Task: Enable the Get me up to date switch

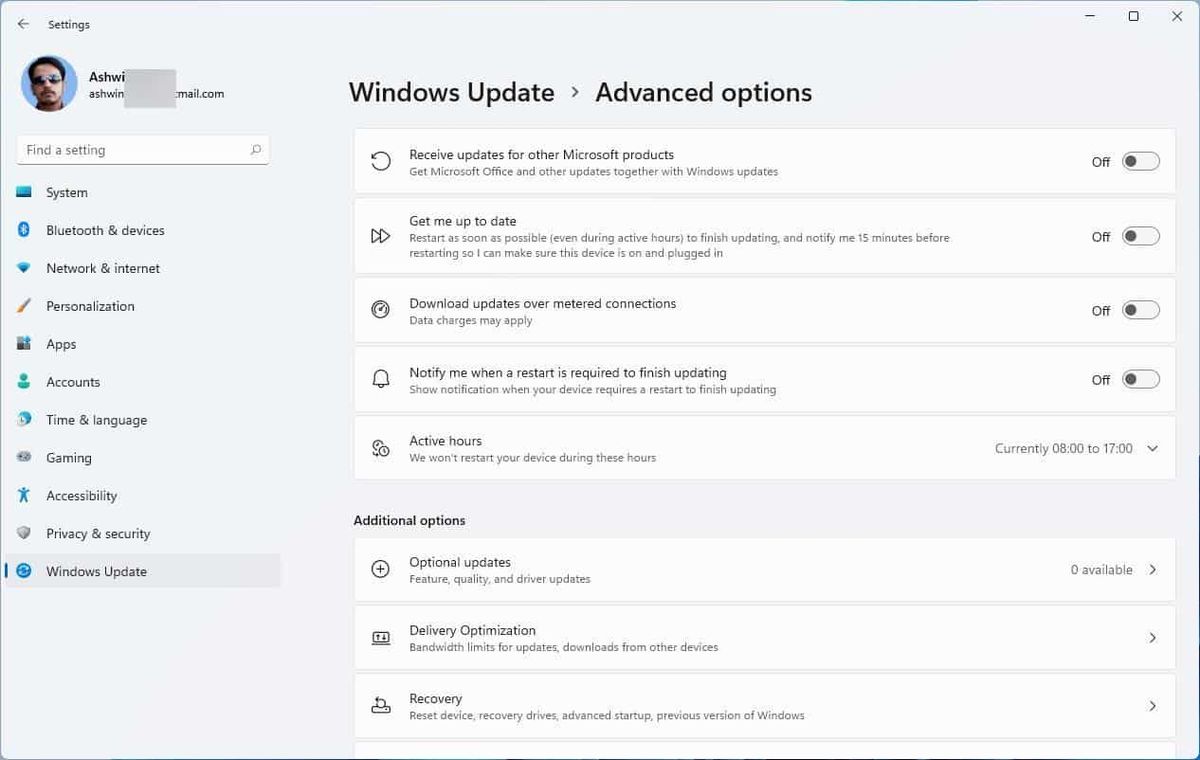Action: pos(1141,236)
